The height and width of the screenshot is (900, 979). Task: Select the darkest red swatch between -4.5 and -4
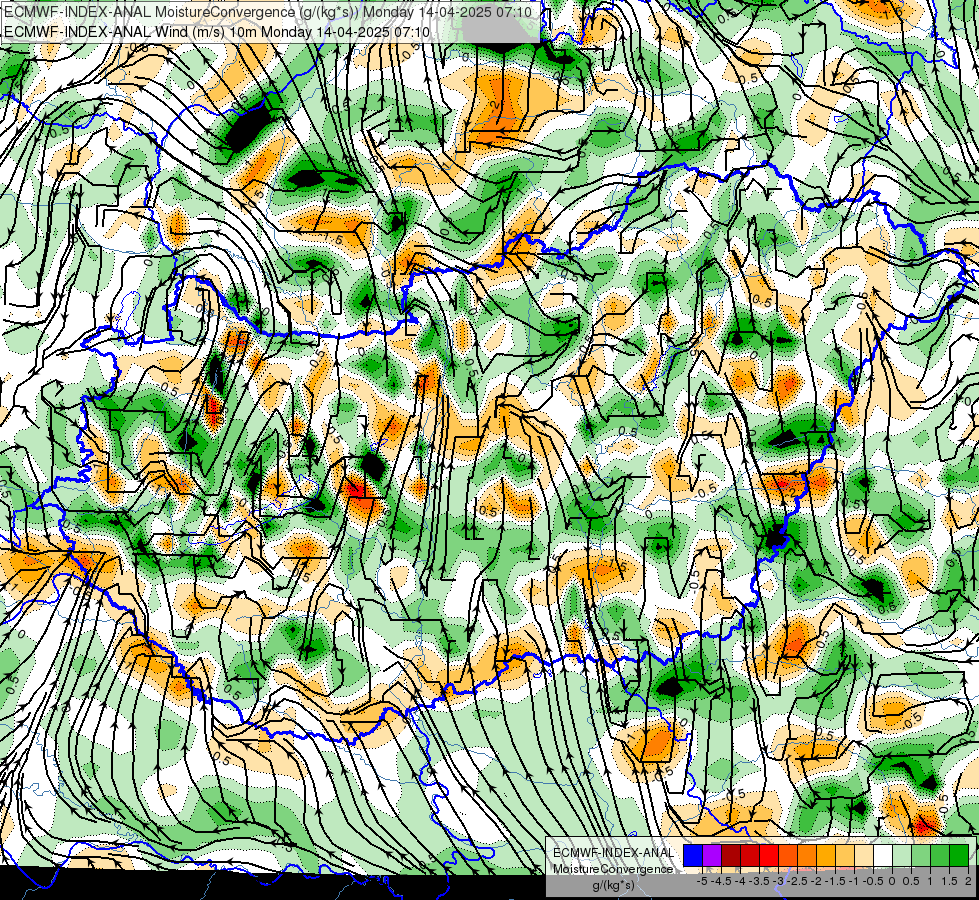click(x=731, y=855)
